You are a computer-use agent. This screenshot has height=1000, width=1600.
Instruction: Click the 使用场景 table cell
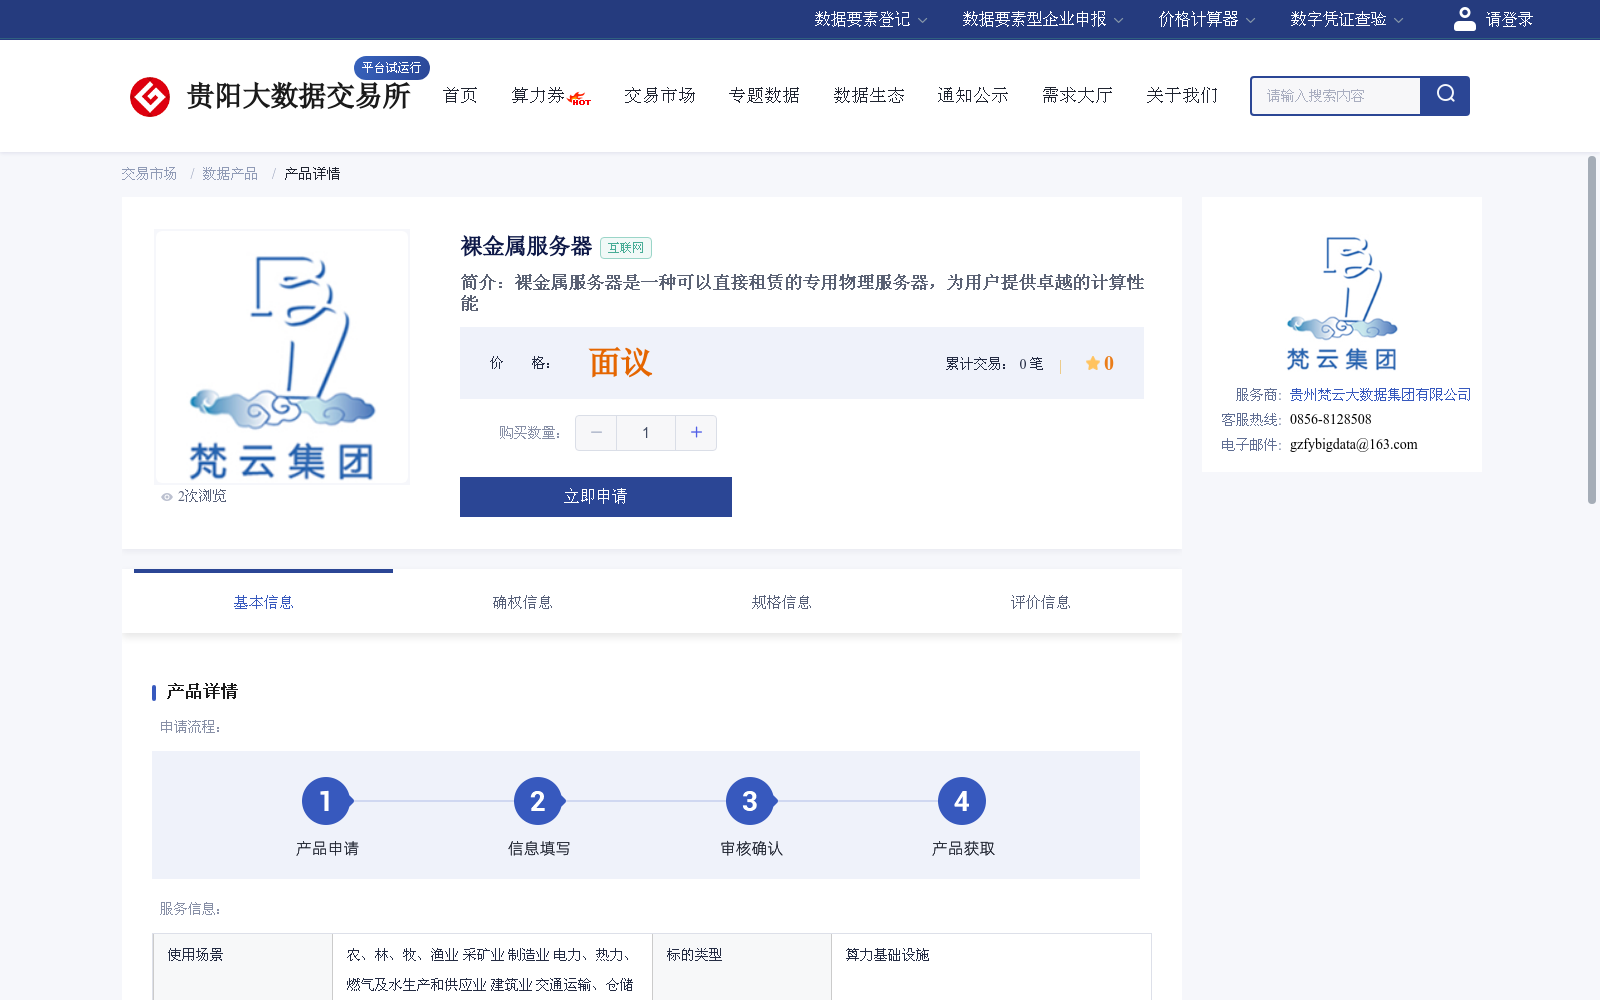tap(243, 968)
